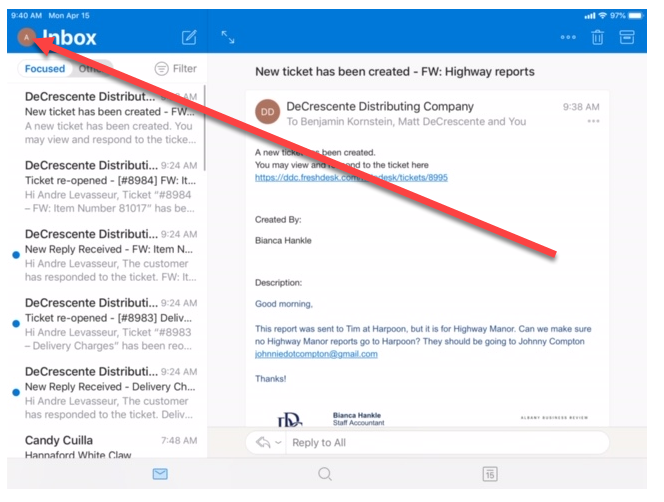Viewport: 664px width, 502px height.
Task: Open the Mail tab envelope icon
Action: click(x=160, y=474)
